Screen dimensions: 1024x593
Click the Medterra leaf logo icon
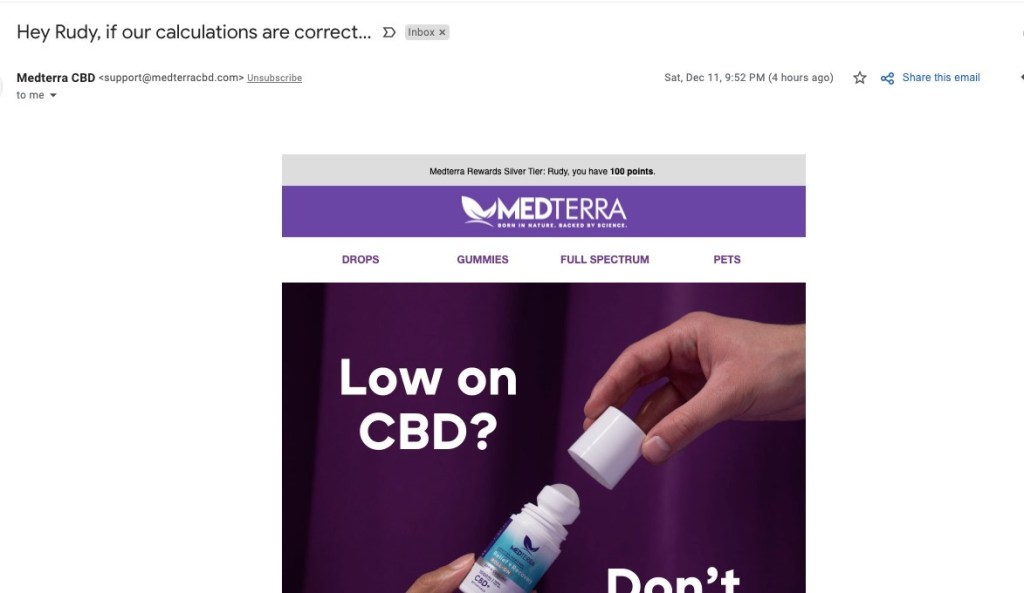point(479,211)
